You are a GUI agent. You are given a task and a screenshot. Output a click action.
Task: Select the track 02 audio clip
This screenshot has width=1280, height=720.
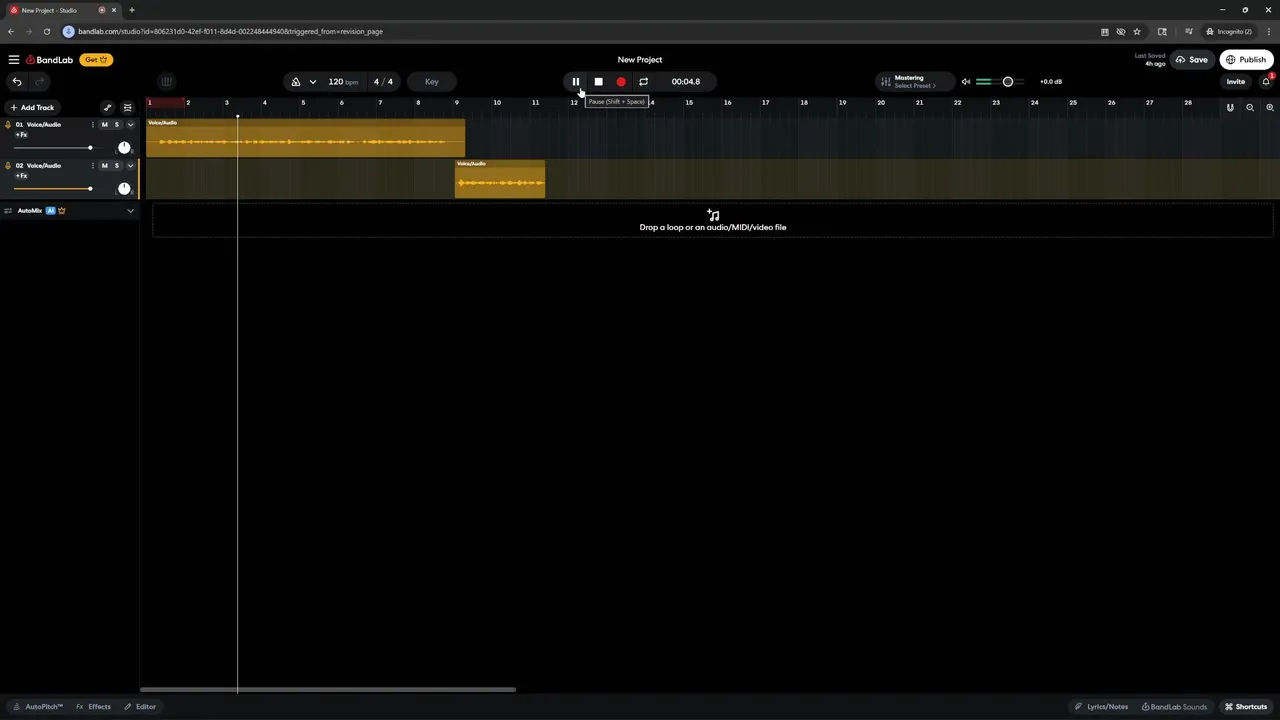500,179
